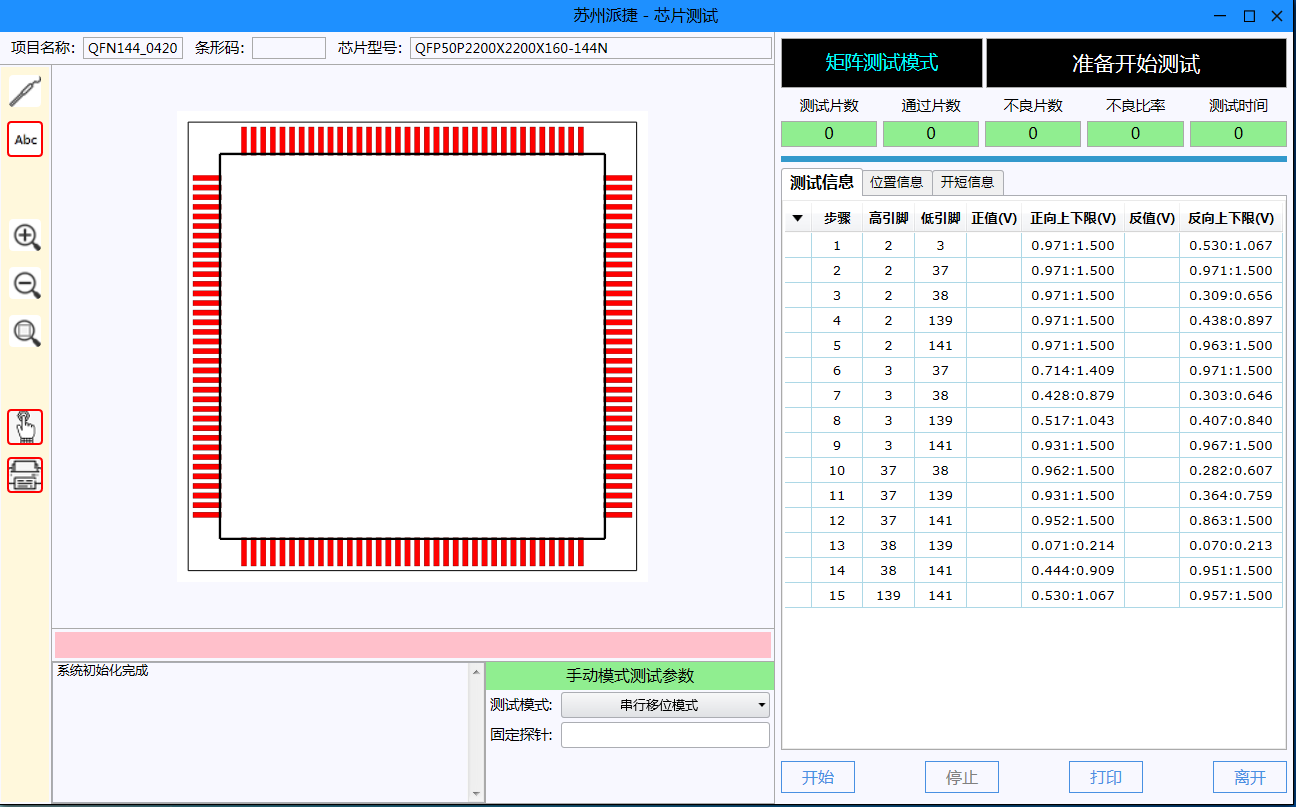Click the 不良比率 counter value
Image resolution: width=1296 pixels, height=807 pixels.
click(x=1135, y=133)
